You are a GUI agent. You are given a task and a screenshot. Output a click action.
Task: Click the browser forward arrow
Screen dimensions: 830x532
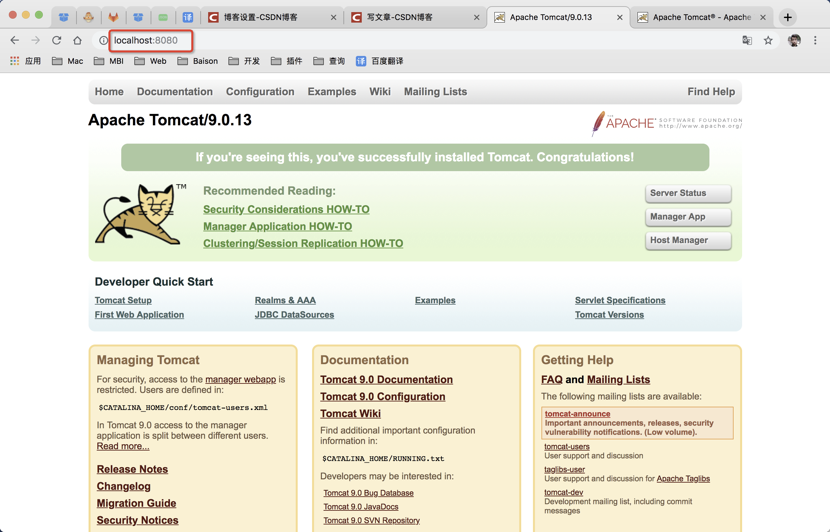click(35, 40)
